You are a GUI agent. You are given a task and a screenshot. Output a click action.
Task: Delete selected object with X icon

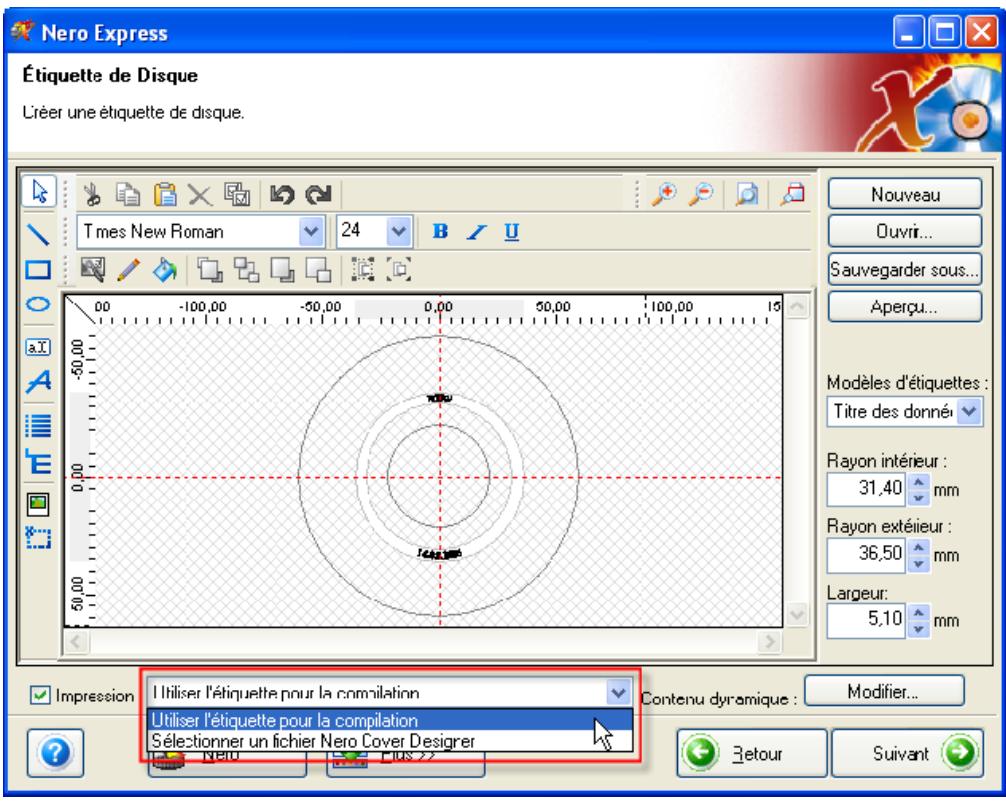200,194
